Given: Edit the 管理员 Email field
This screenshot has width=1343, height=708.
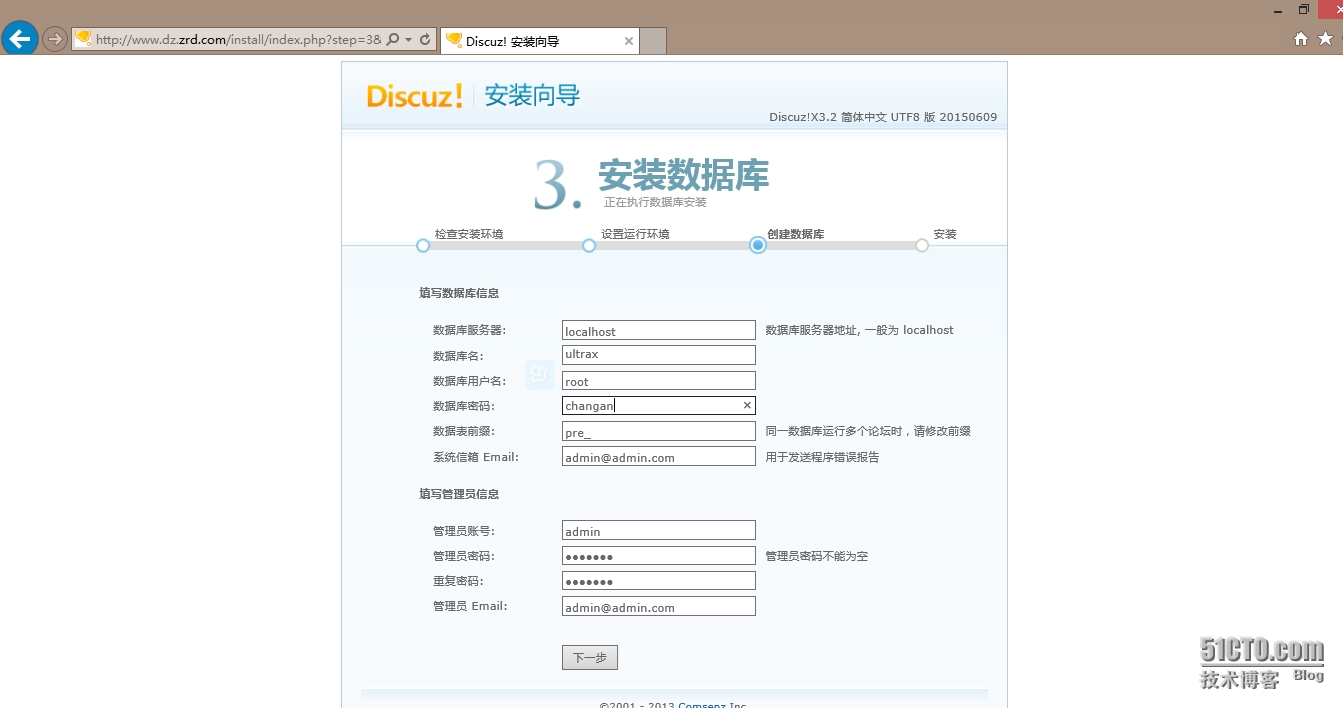Looking at the screenshot, I should [x=659, y=606].
